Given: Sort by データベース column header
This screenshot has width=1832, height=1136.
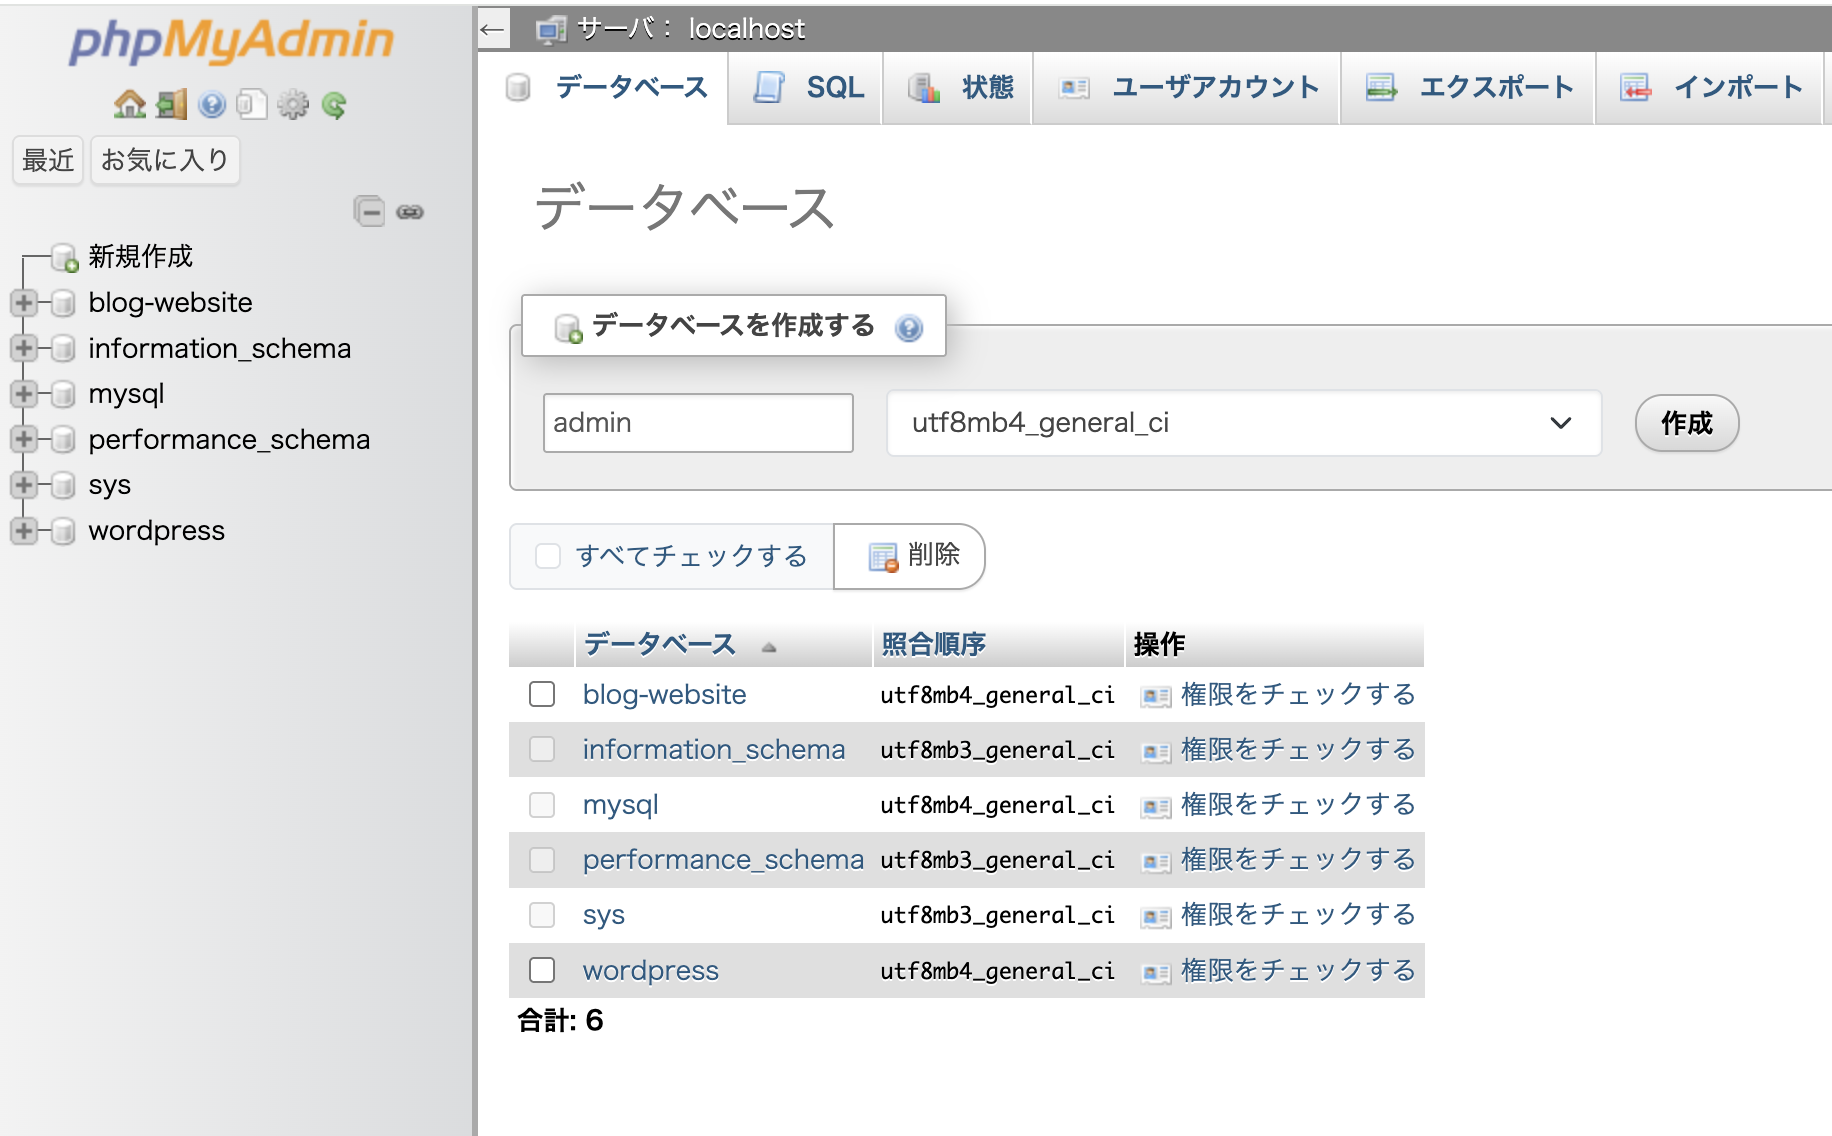Looking at the screenshot, I should [x=660, y=644].
